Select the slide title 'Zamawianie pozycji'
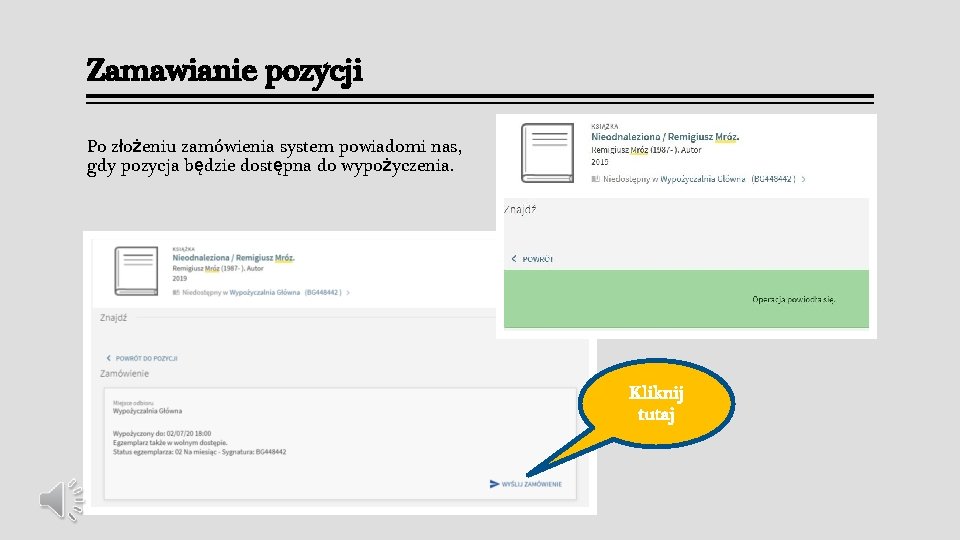The height and width of the screenshot is (540, 960). click(224, 70)
